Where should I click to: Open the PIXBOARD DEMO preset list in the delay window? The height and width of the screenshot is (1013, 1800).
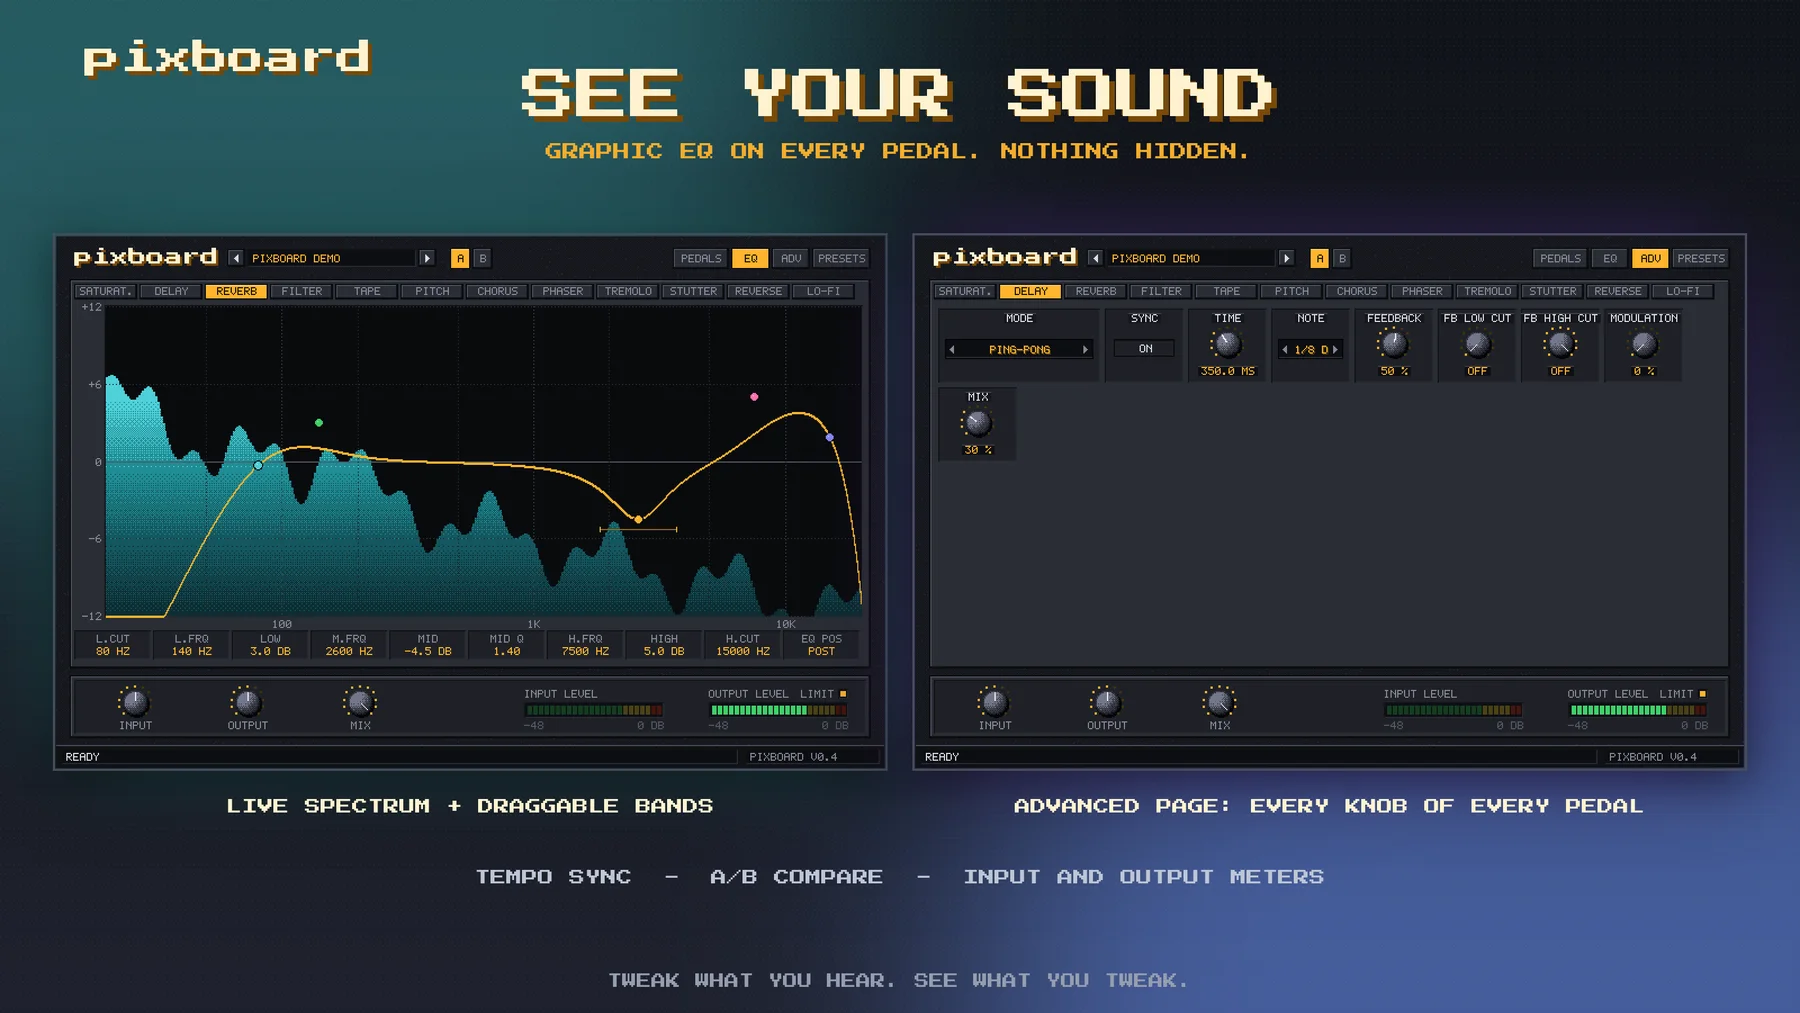[x=1191, y=258]
